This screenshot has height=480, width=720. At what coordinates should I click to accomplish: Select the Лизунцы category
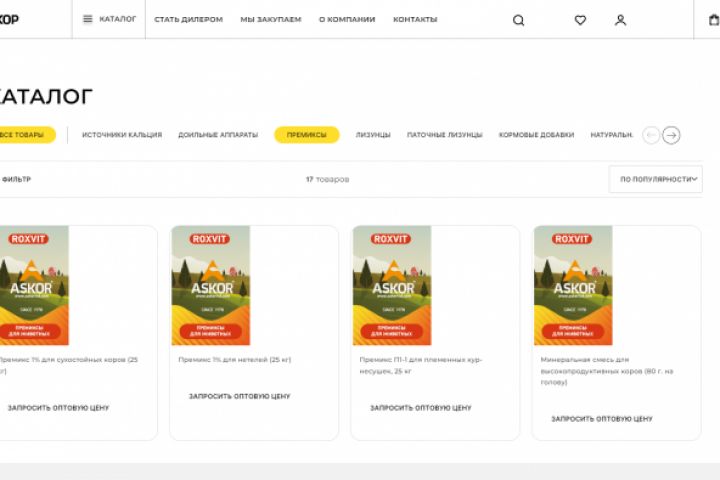coord(373,135)
